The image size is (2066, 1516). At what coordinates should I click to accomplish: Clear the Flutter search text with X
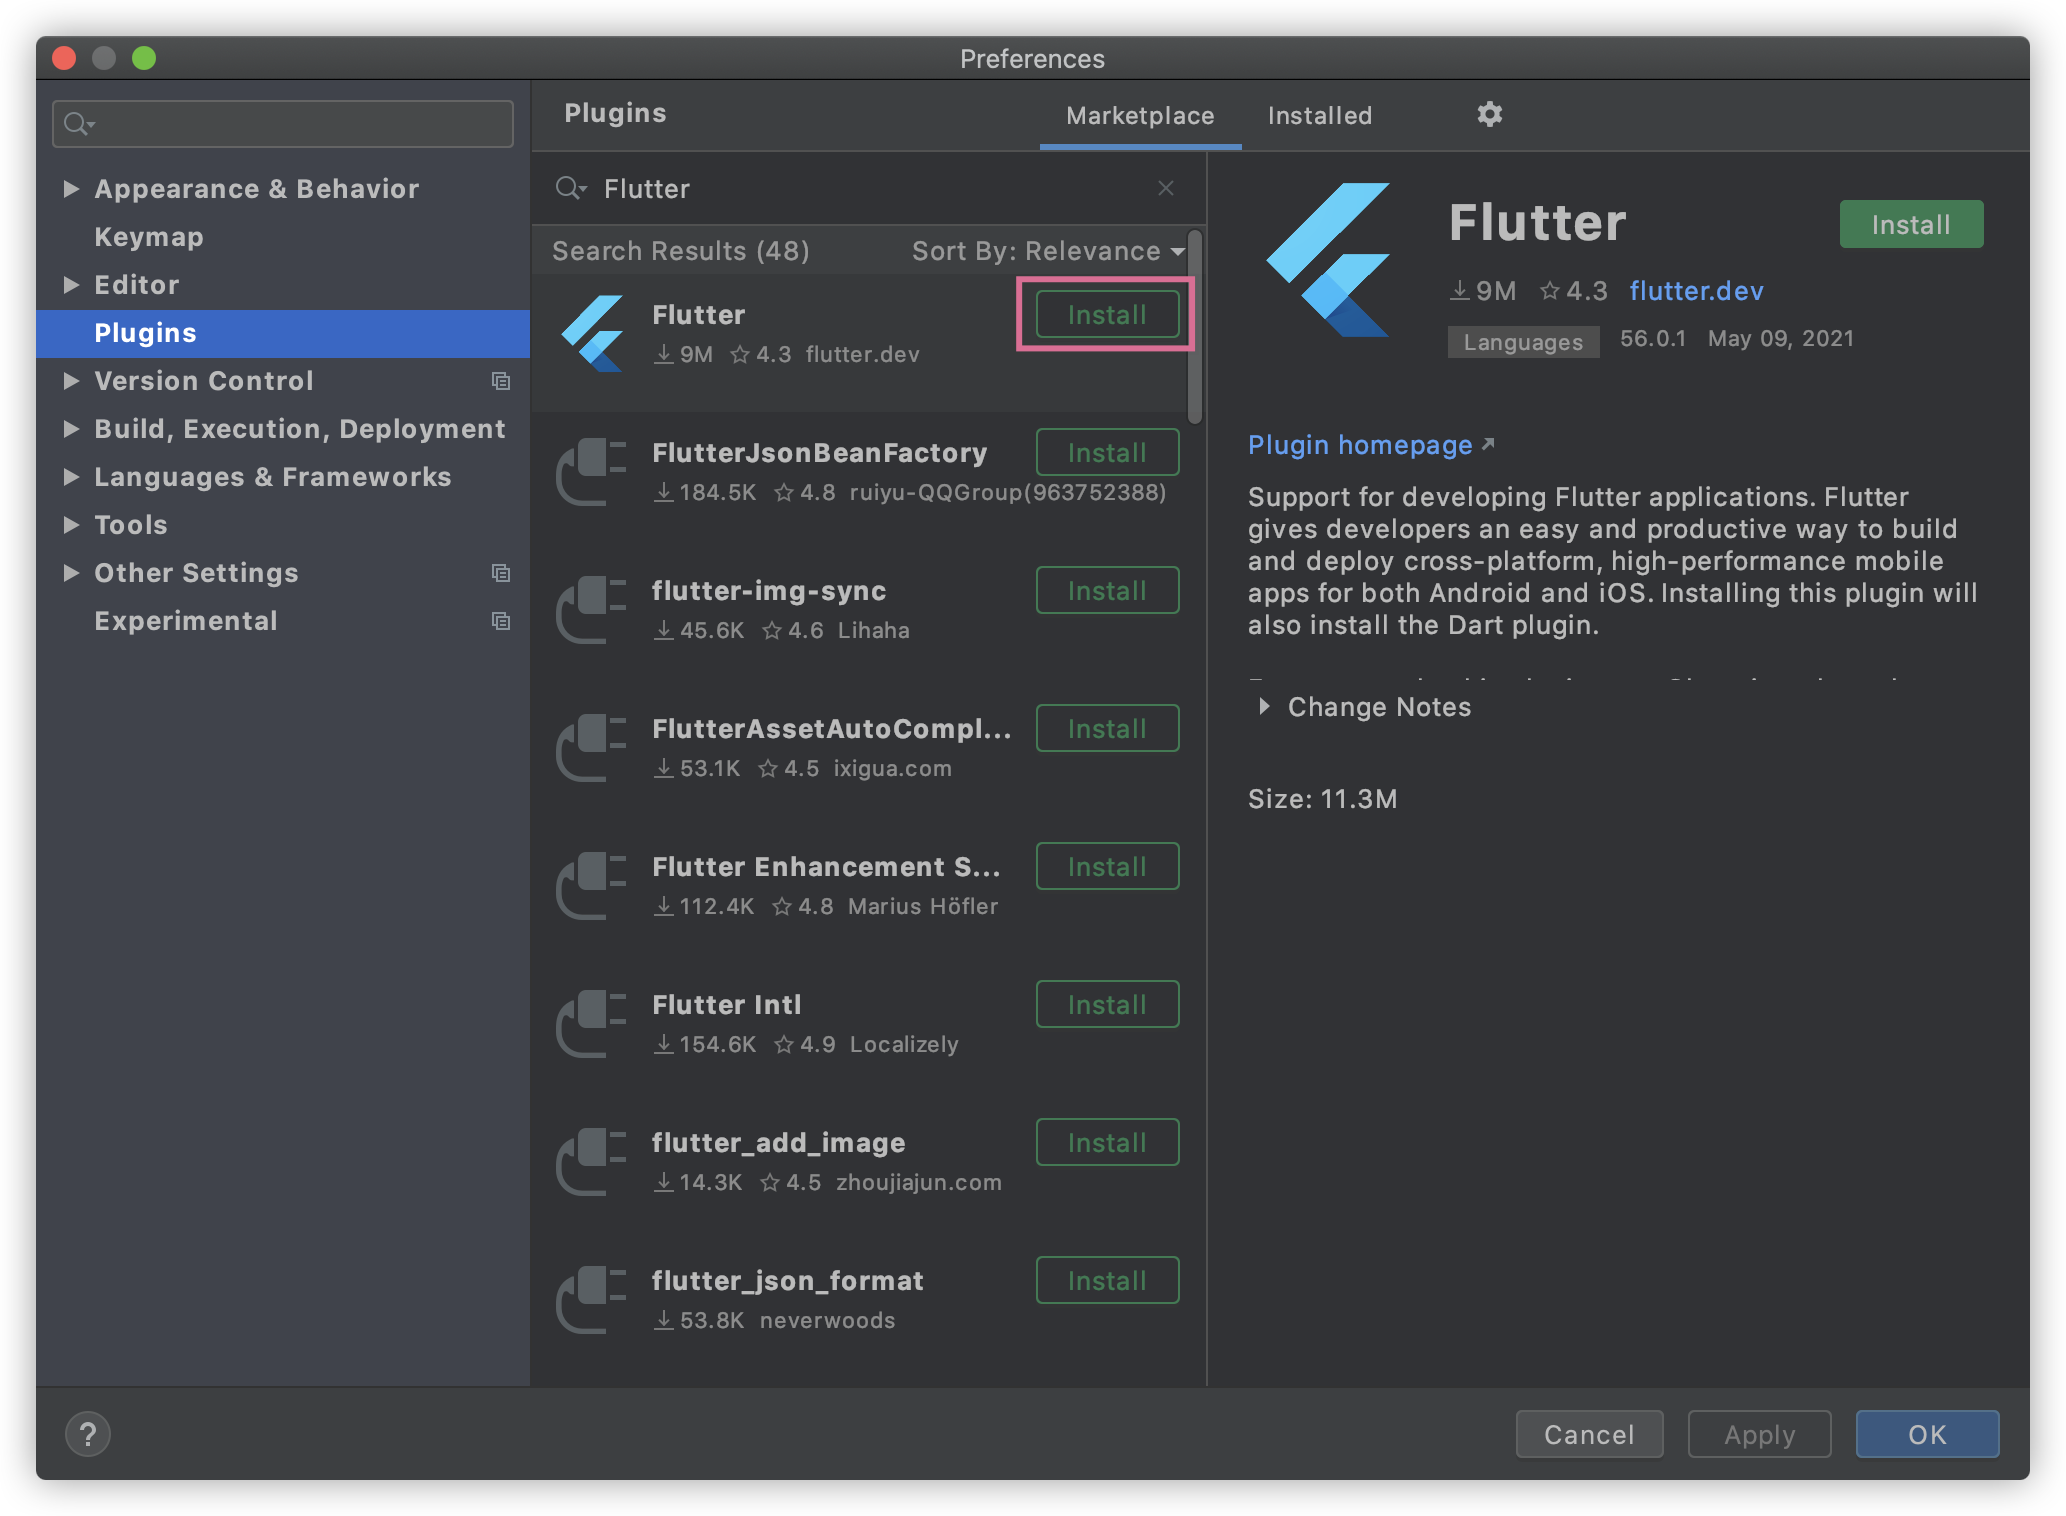click(1165, 188)
